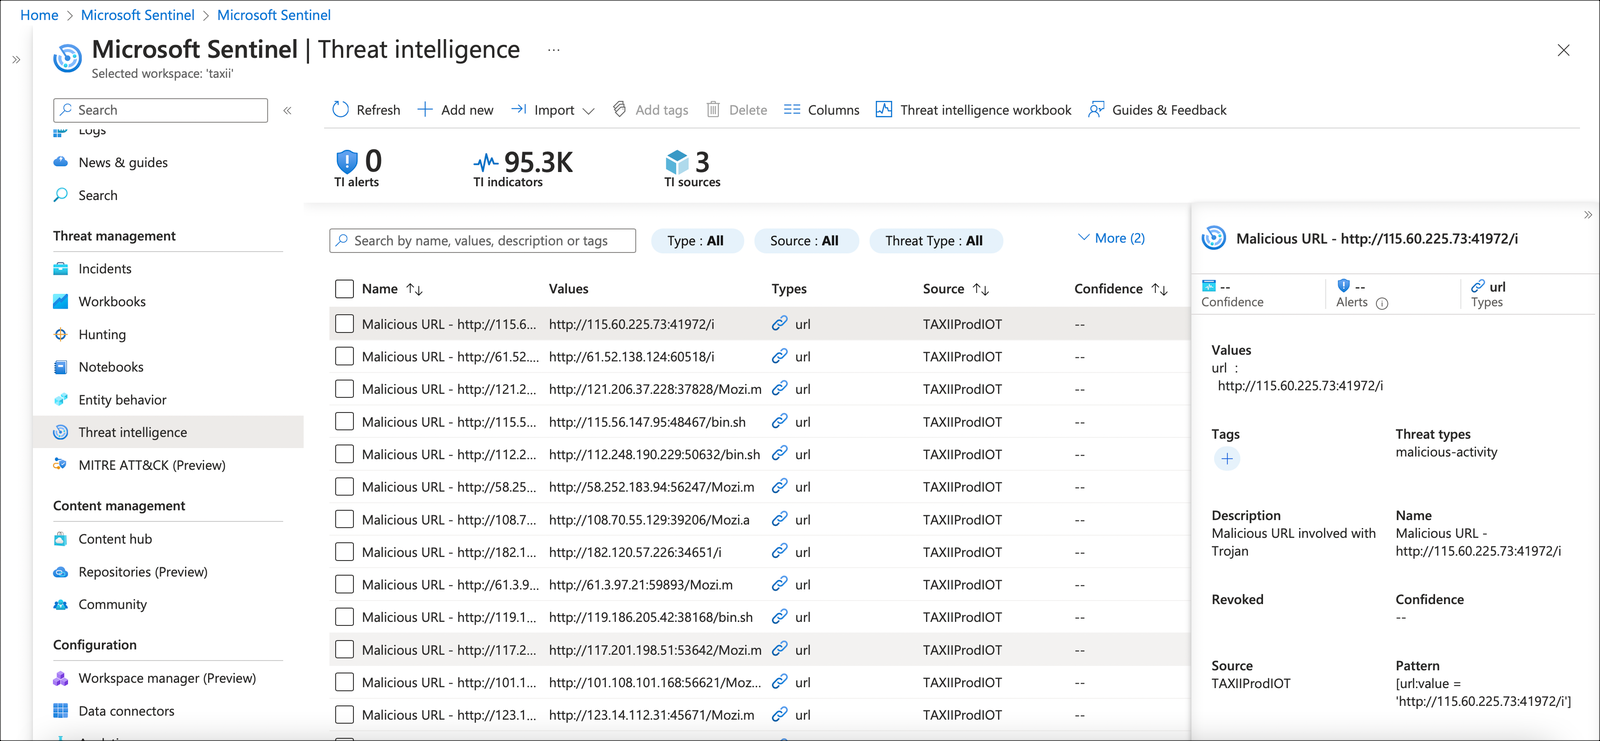This screenshot has height=741, width=1600.
Task: Check the row for http://108.70.55.129:39206/Mozi.a
Action: 345,520
